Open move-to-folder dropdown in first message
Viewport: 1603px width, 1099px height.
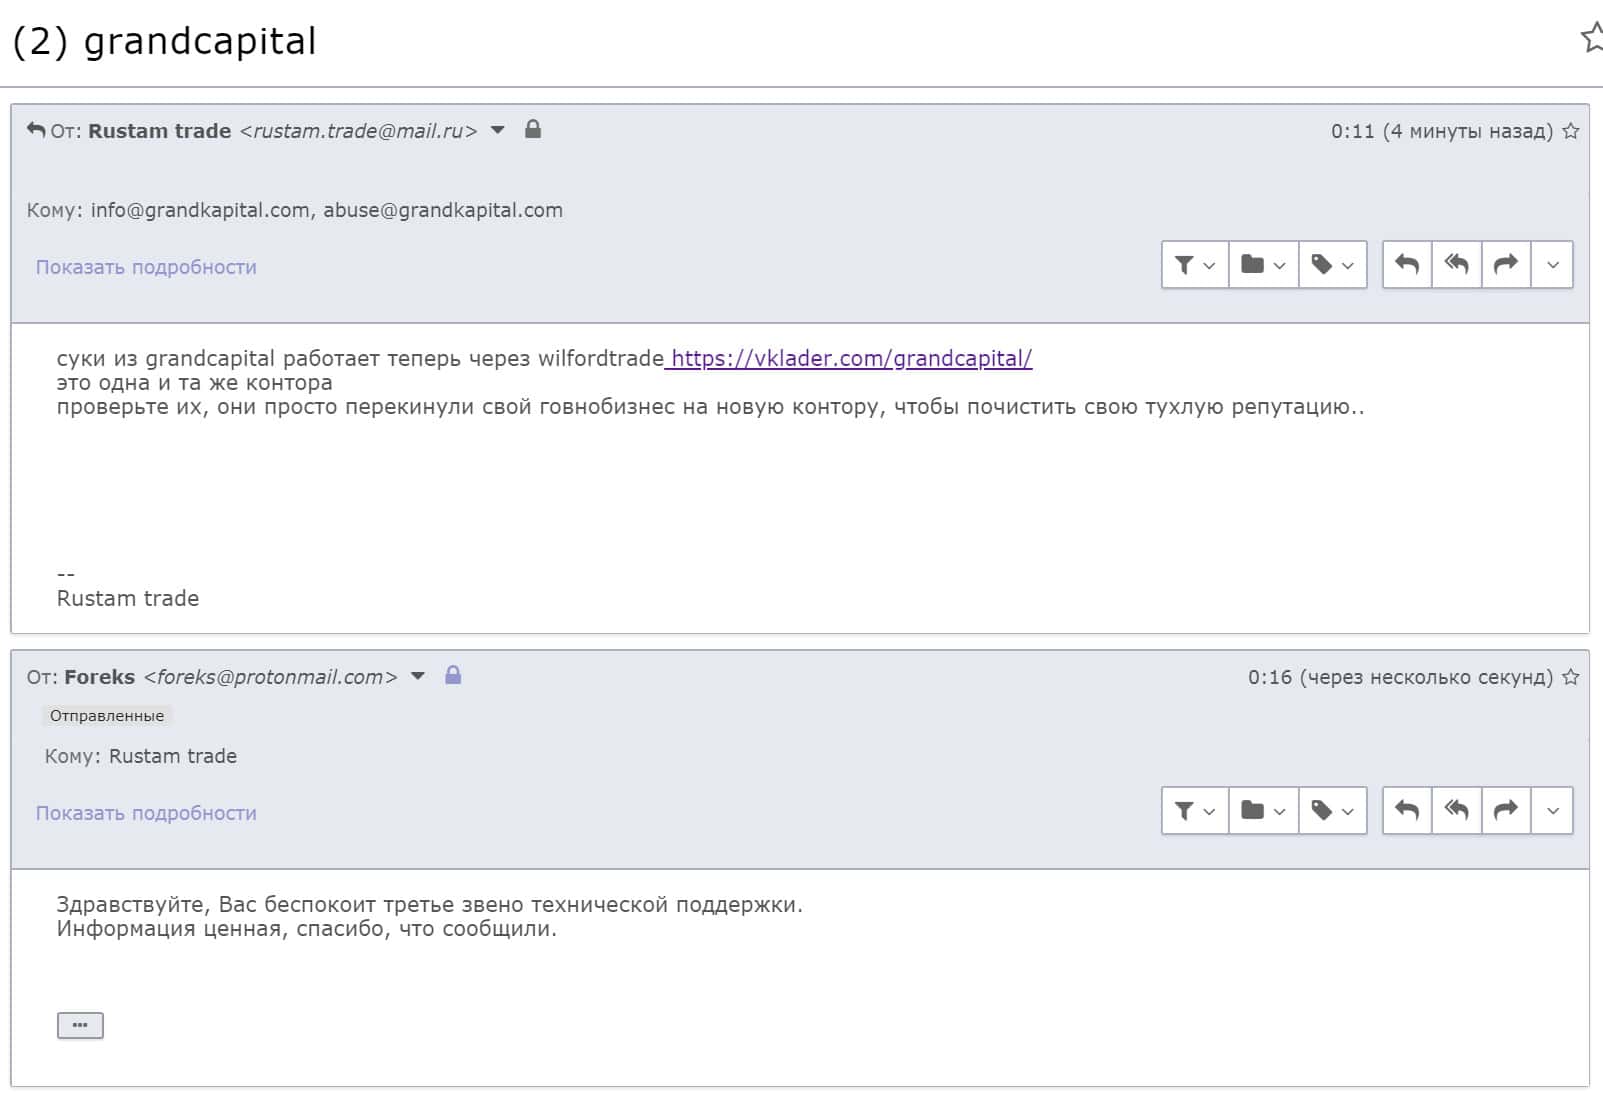tap(1263, 265)
